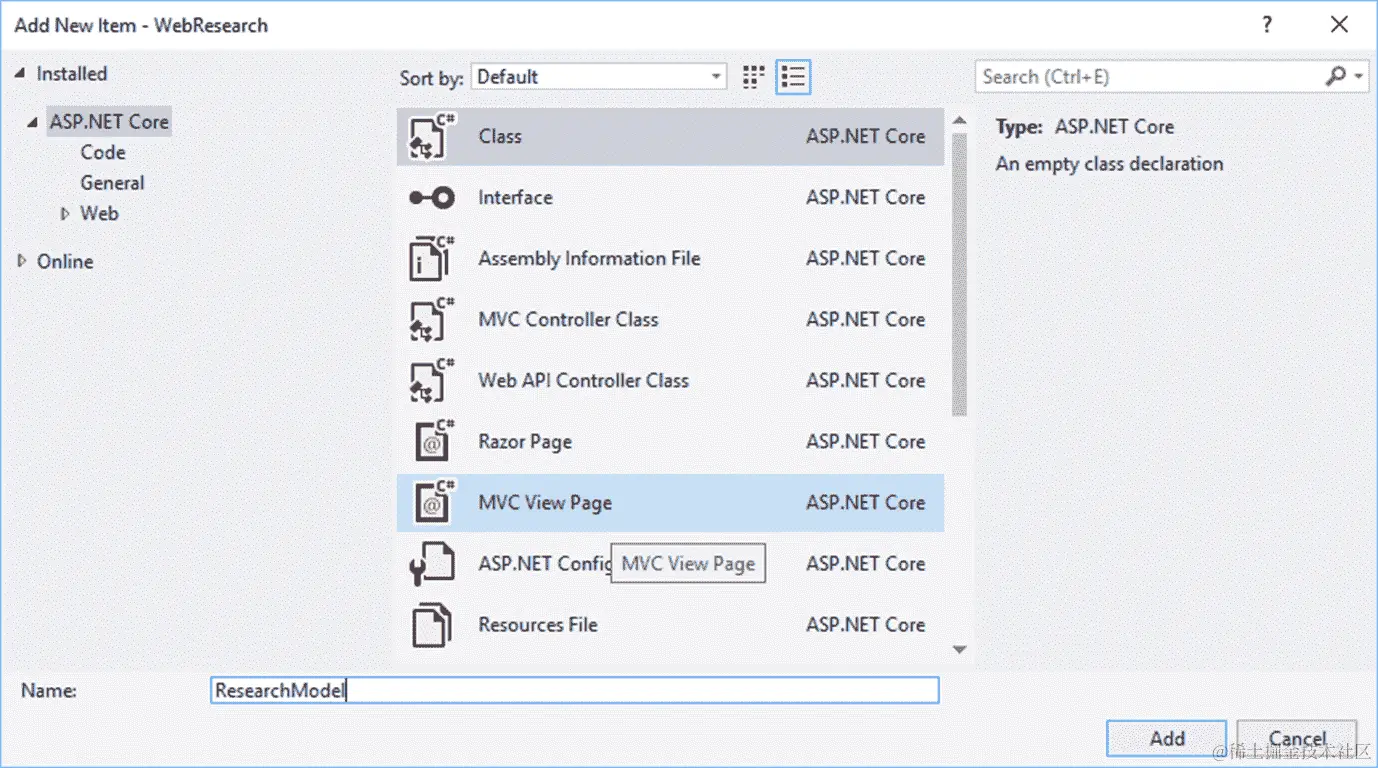Click the template list scroll down arrow
Viewport: 1378px width, 768px height.
click(x=960, y=650)
